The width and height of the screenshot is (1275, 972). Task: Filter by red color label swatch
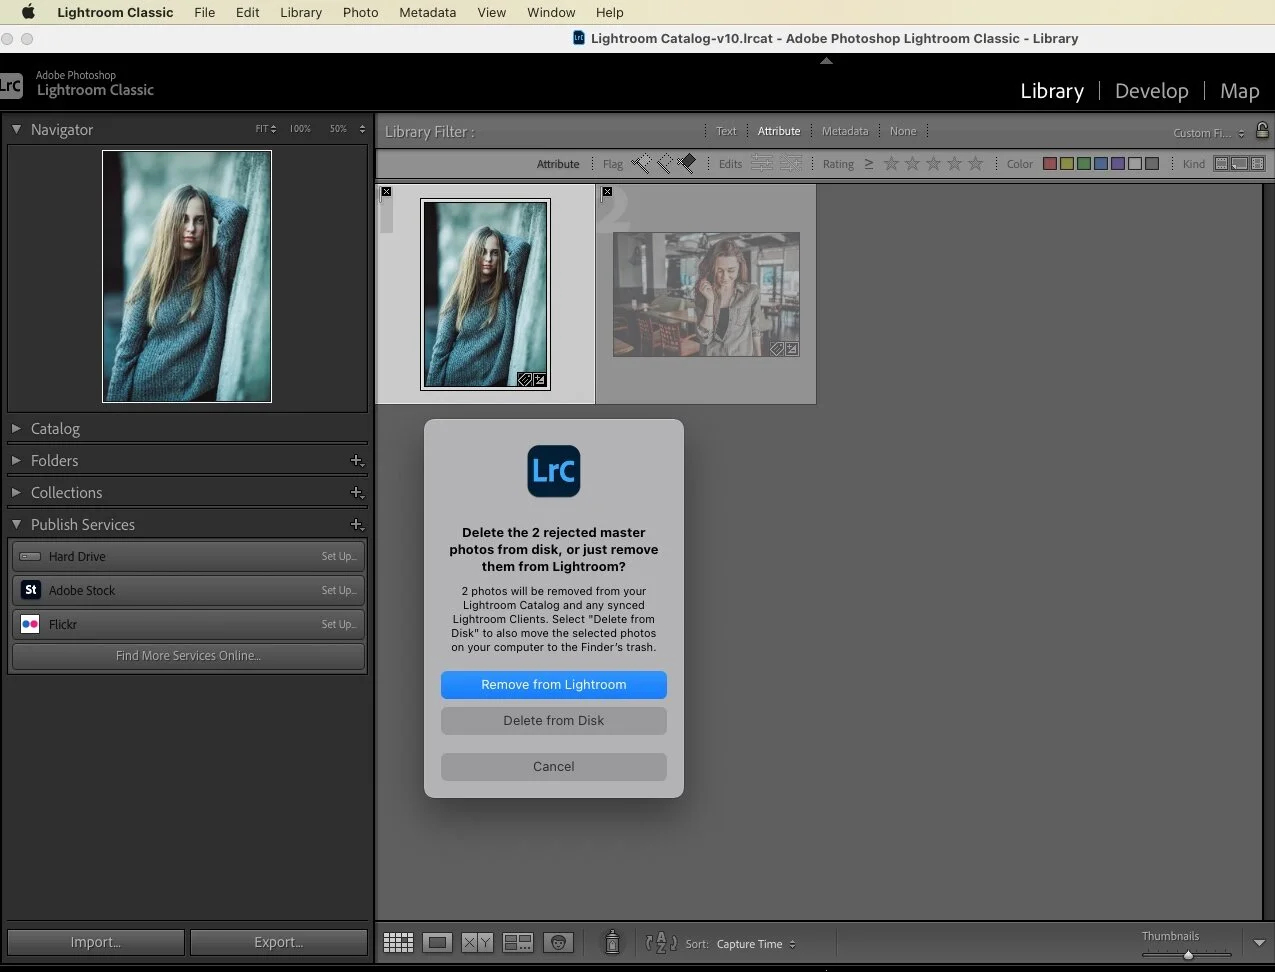click(1050, 163)
